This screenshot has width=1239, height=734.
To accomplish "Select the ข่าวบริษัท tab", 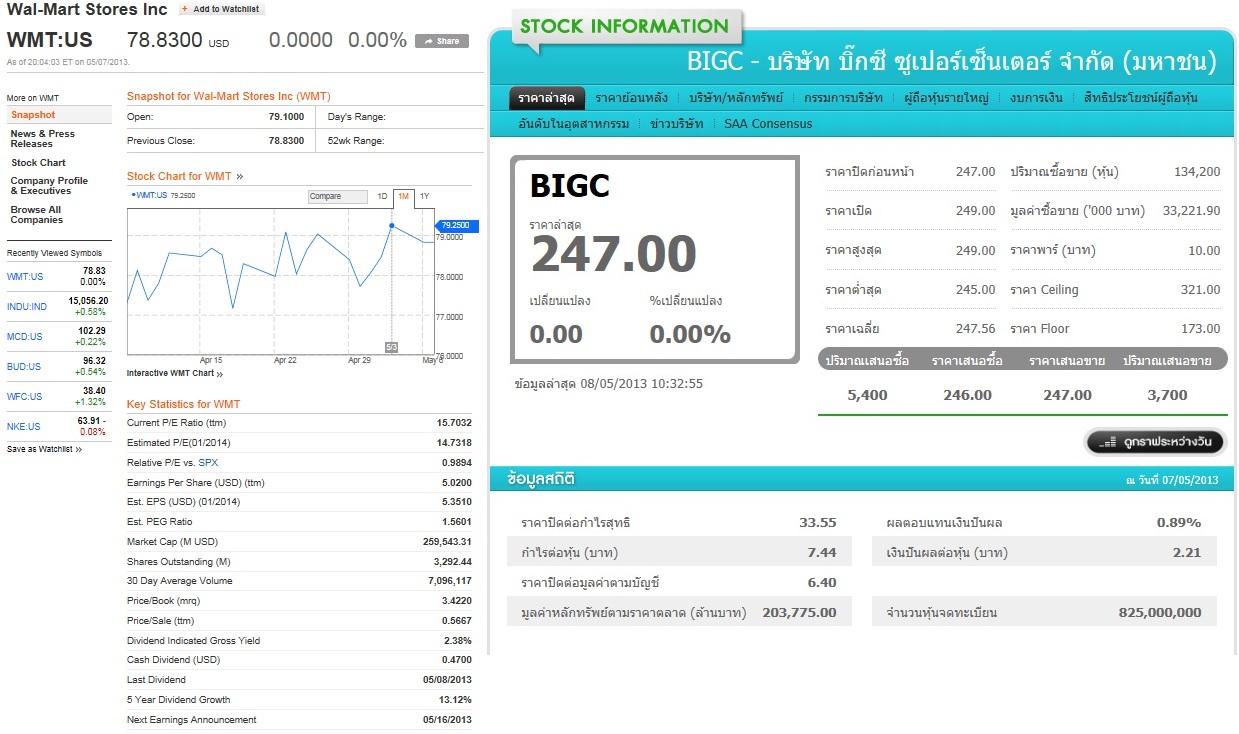I will pyautogui.click(x=676, y=124).
